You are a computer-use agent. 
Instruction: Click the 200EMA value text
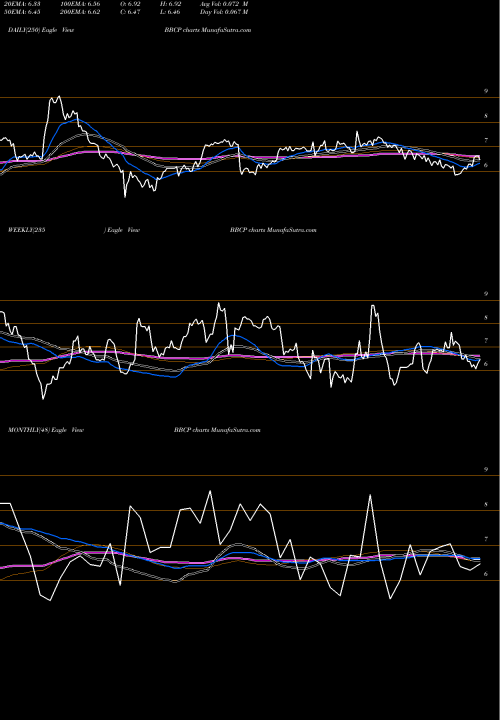pos(80,12)
